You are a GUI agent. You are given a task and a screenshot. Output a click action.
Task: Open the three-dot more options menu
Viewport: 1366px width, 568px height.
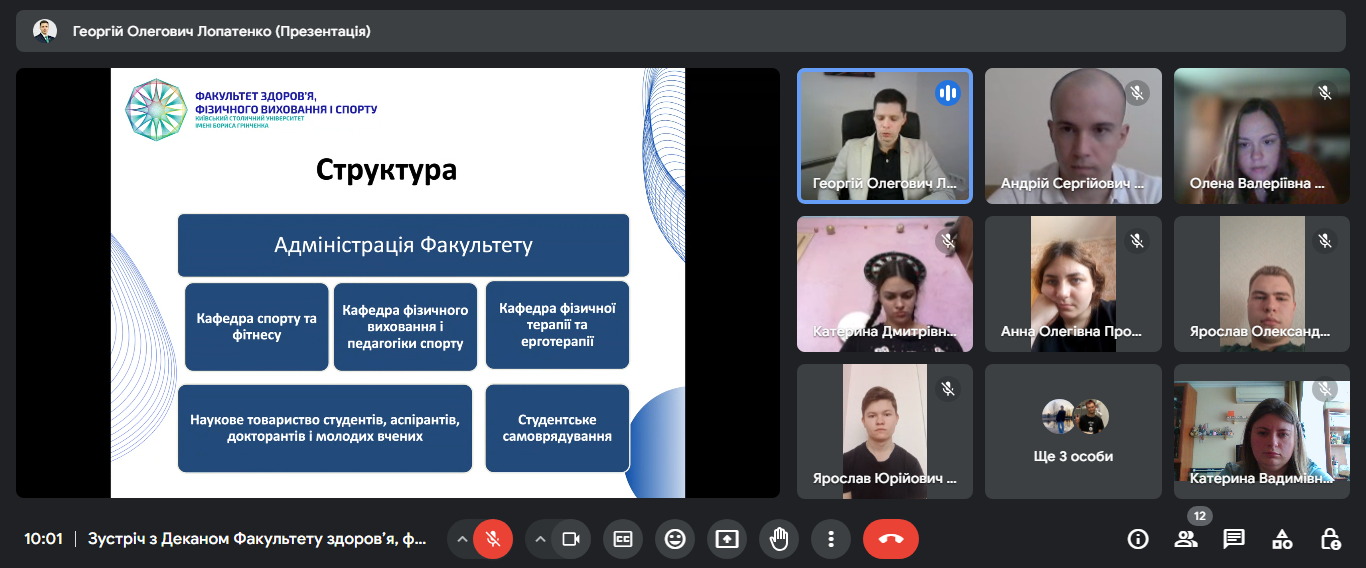tap(831, 539)
